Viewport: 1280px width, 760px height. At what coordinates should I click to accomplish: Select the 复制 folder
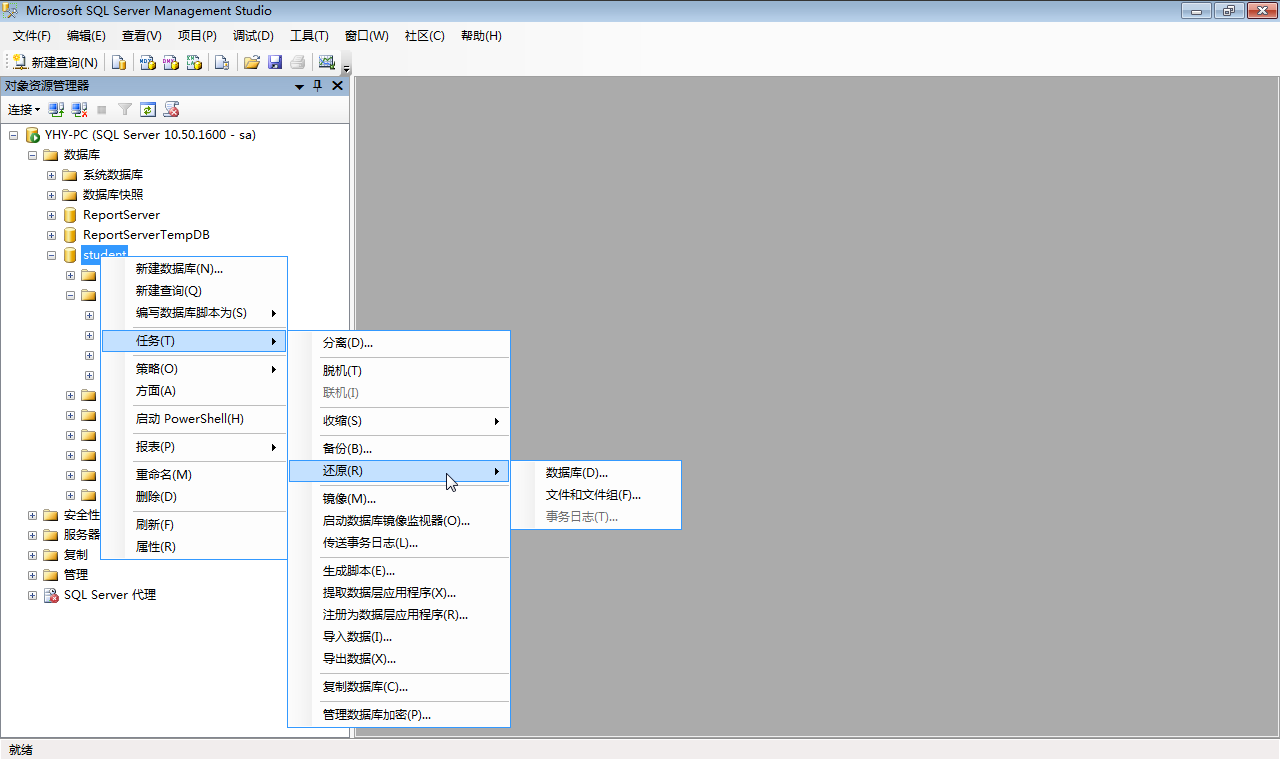tap(75, 555)
